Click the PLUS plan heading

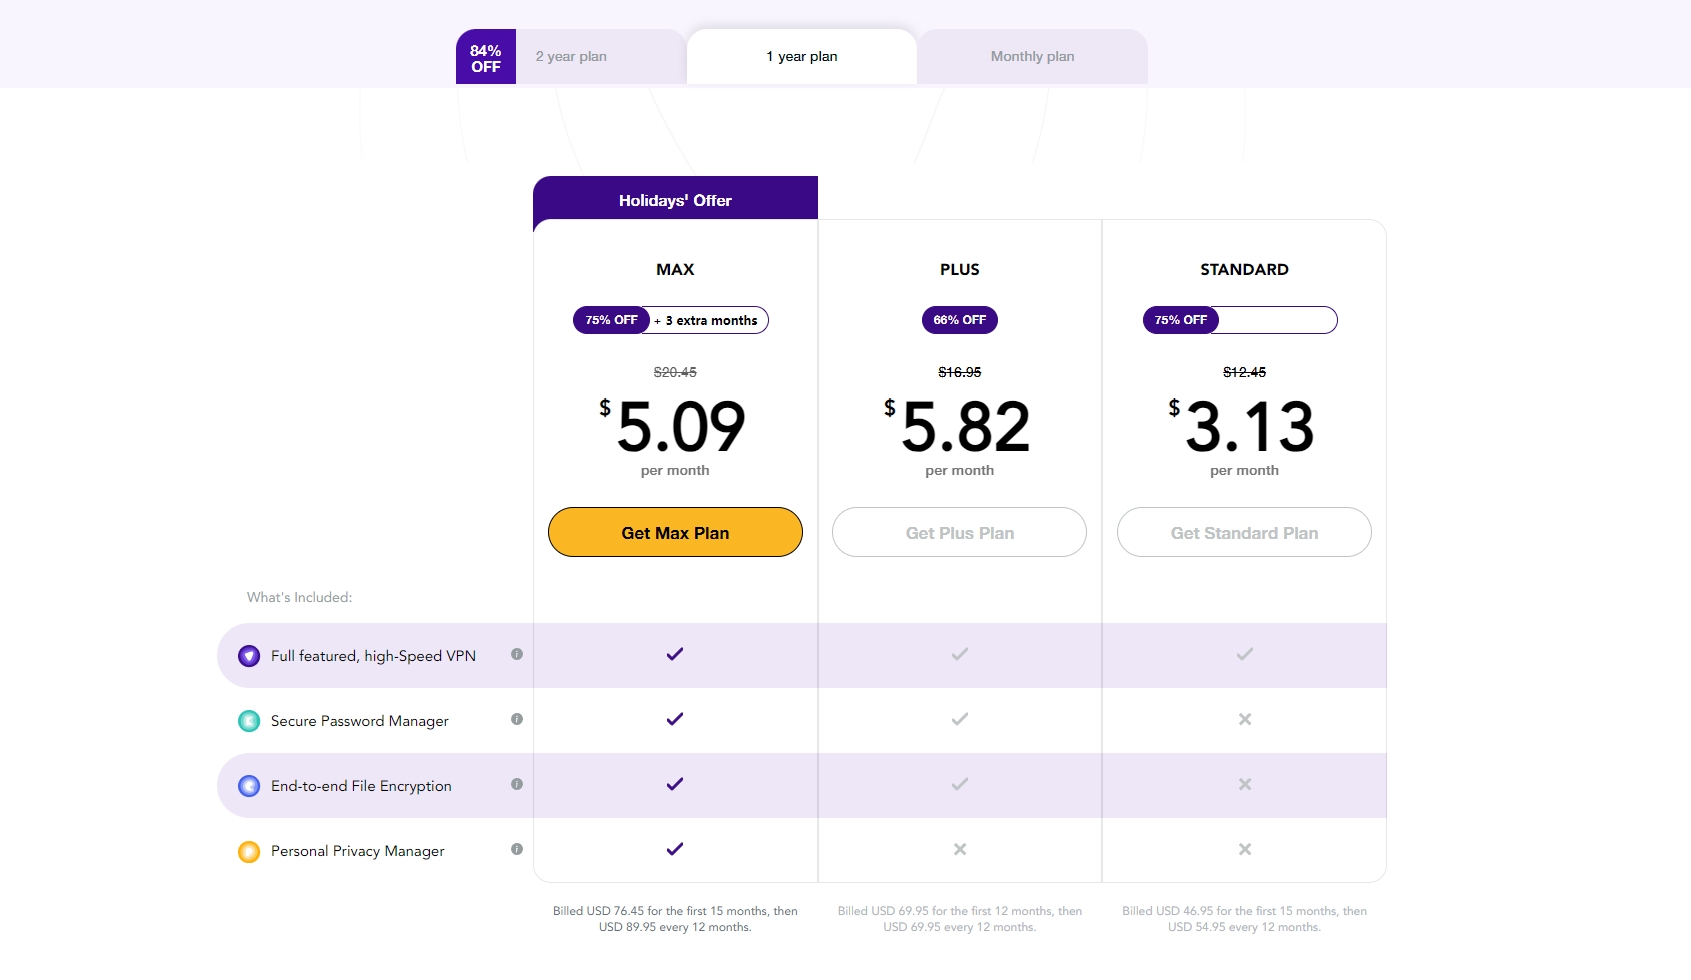click(960, 269)
